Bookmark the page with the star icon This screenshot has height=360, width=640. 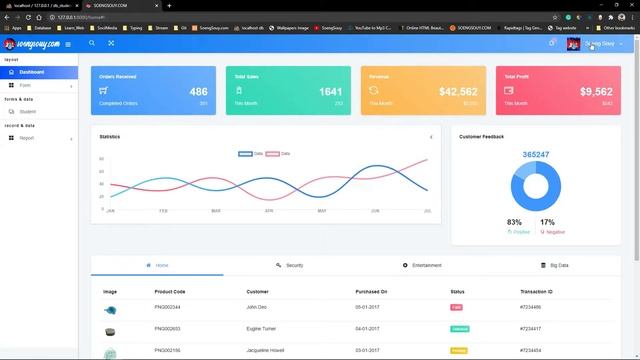(x=555, y=18)
